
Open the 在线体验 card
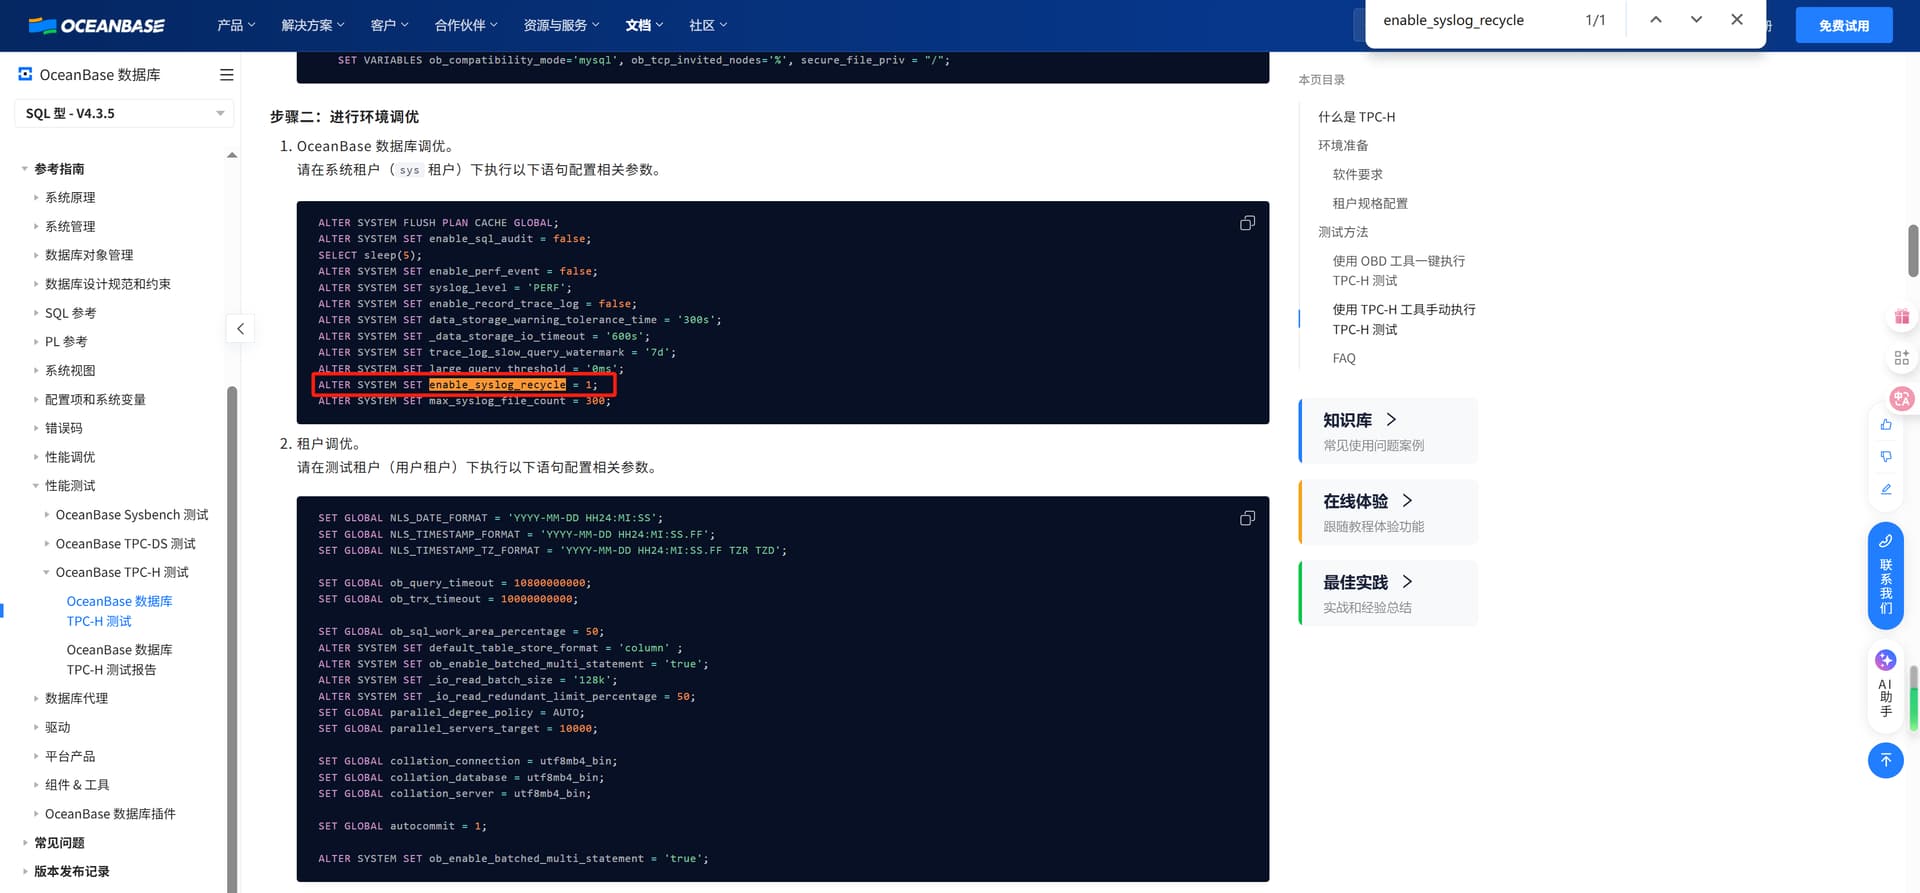click(1388, 512)
